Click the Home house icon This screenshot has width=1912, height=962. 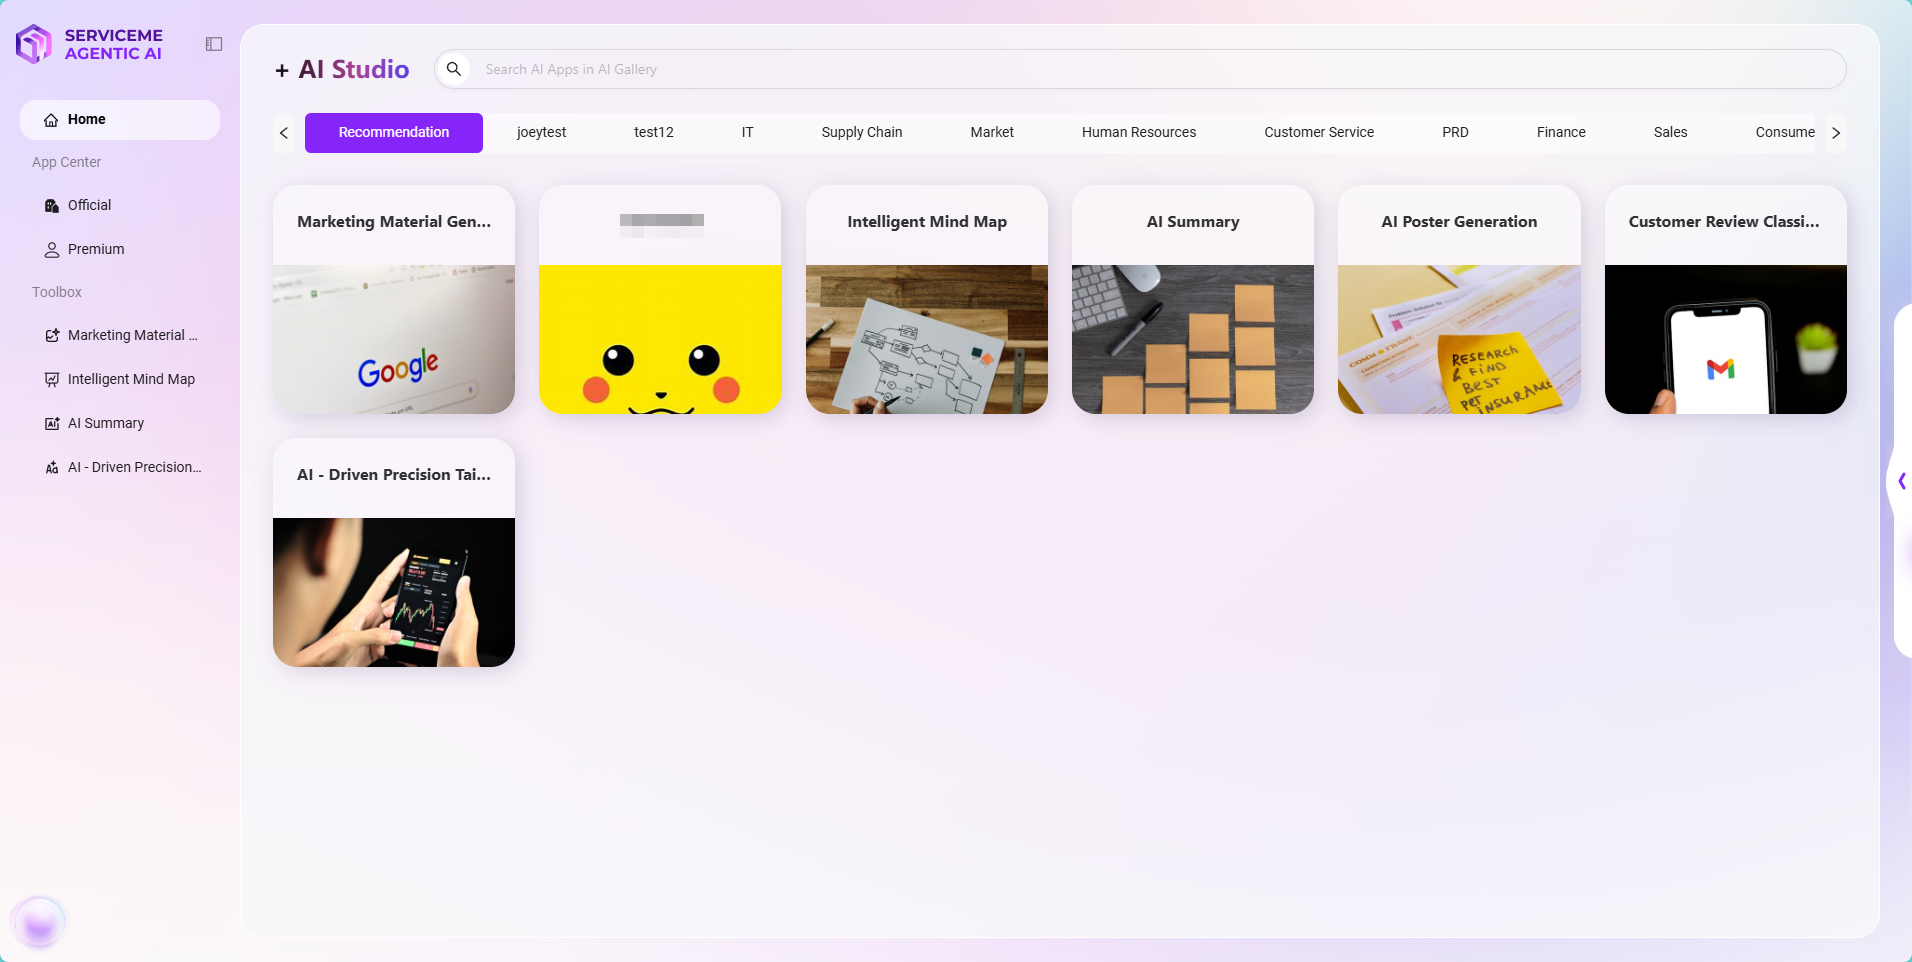click(x=51, y=120)
